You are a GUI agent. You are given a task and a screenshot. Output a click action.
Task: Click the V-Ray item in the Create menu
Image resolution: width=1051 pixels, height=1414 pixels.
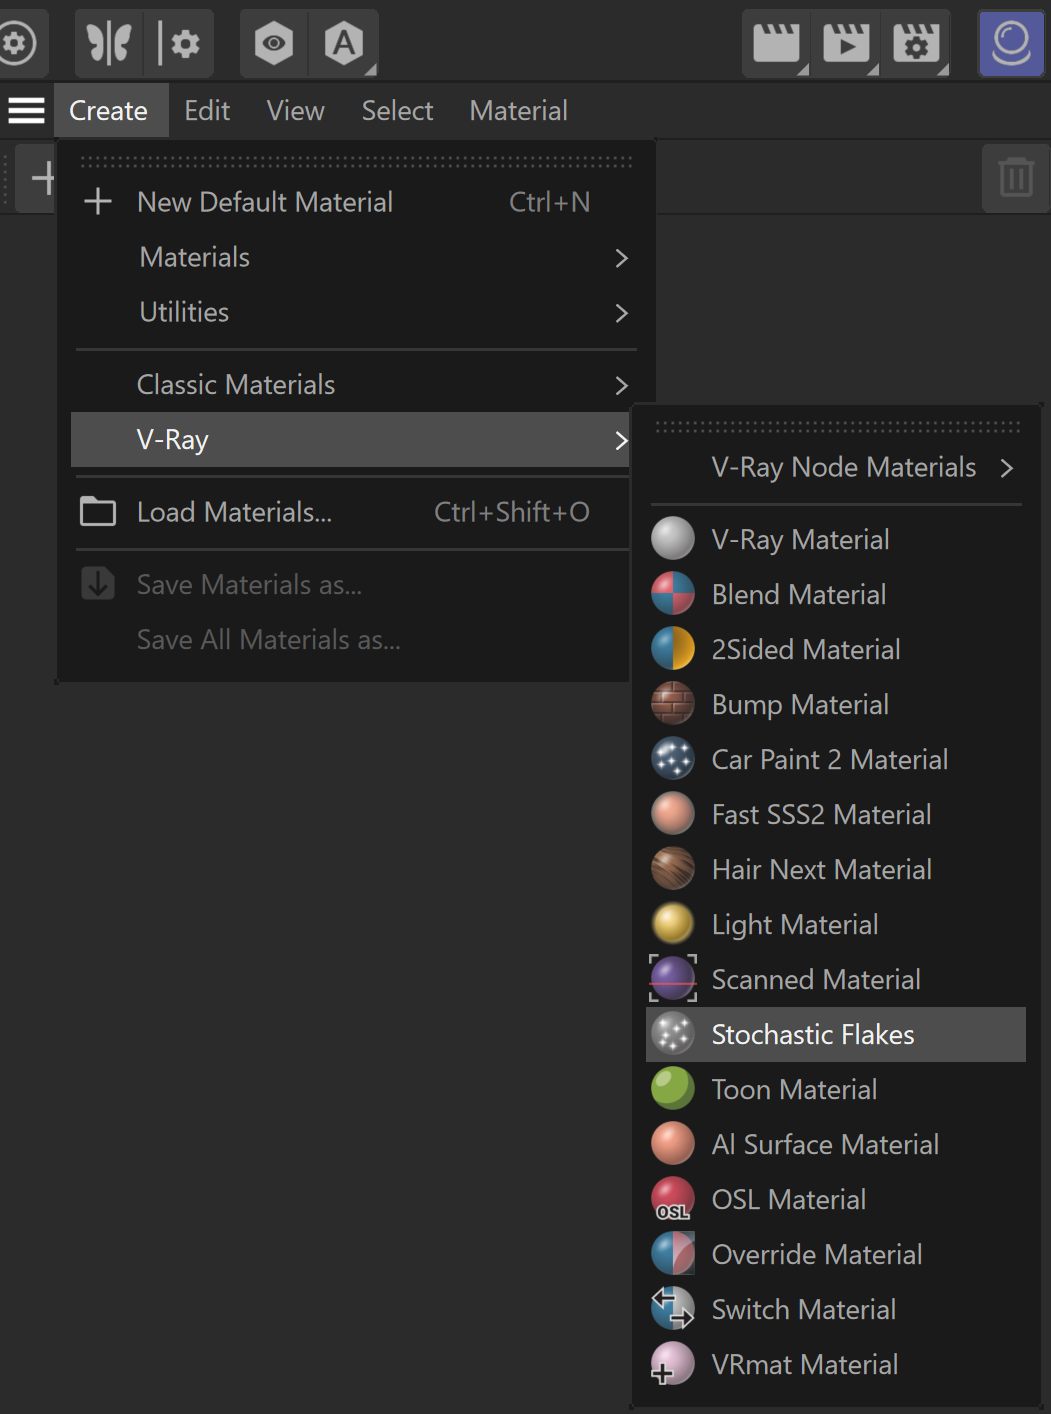point(351,440)
